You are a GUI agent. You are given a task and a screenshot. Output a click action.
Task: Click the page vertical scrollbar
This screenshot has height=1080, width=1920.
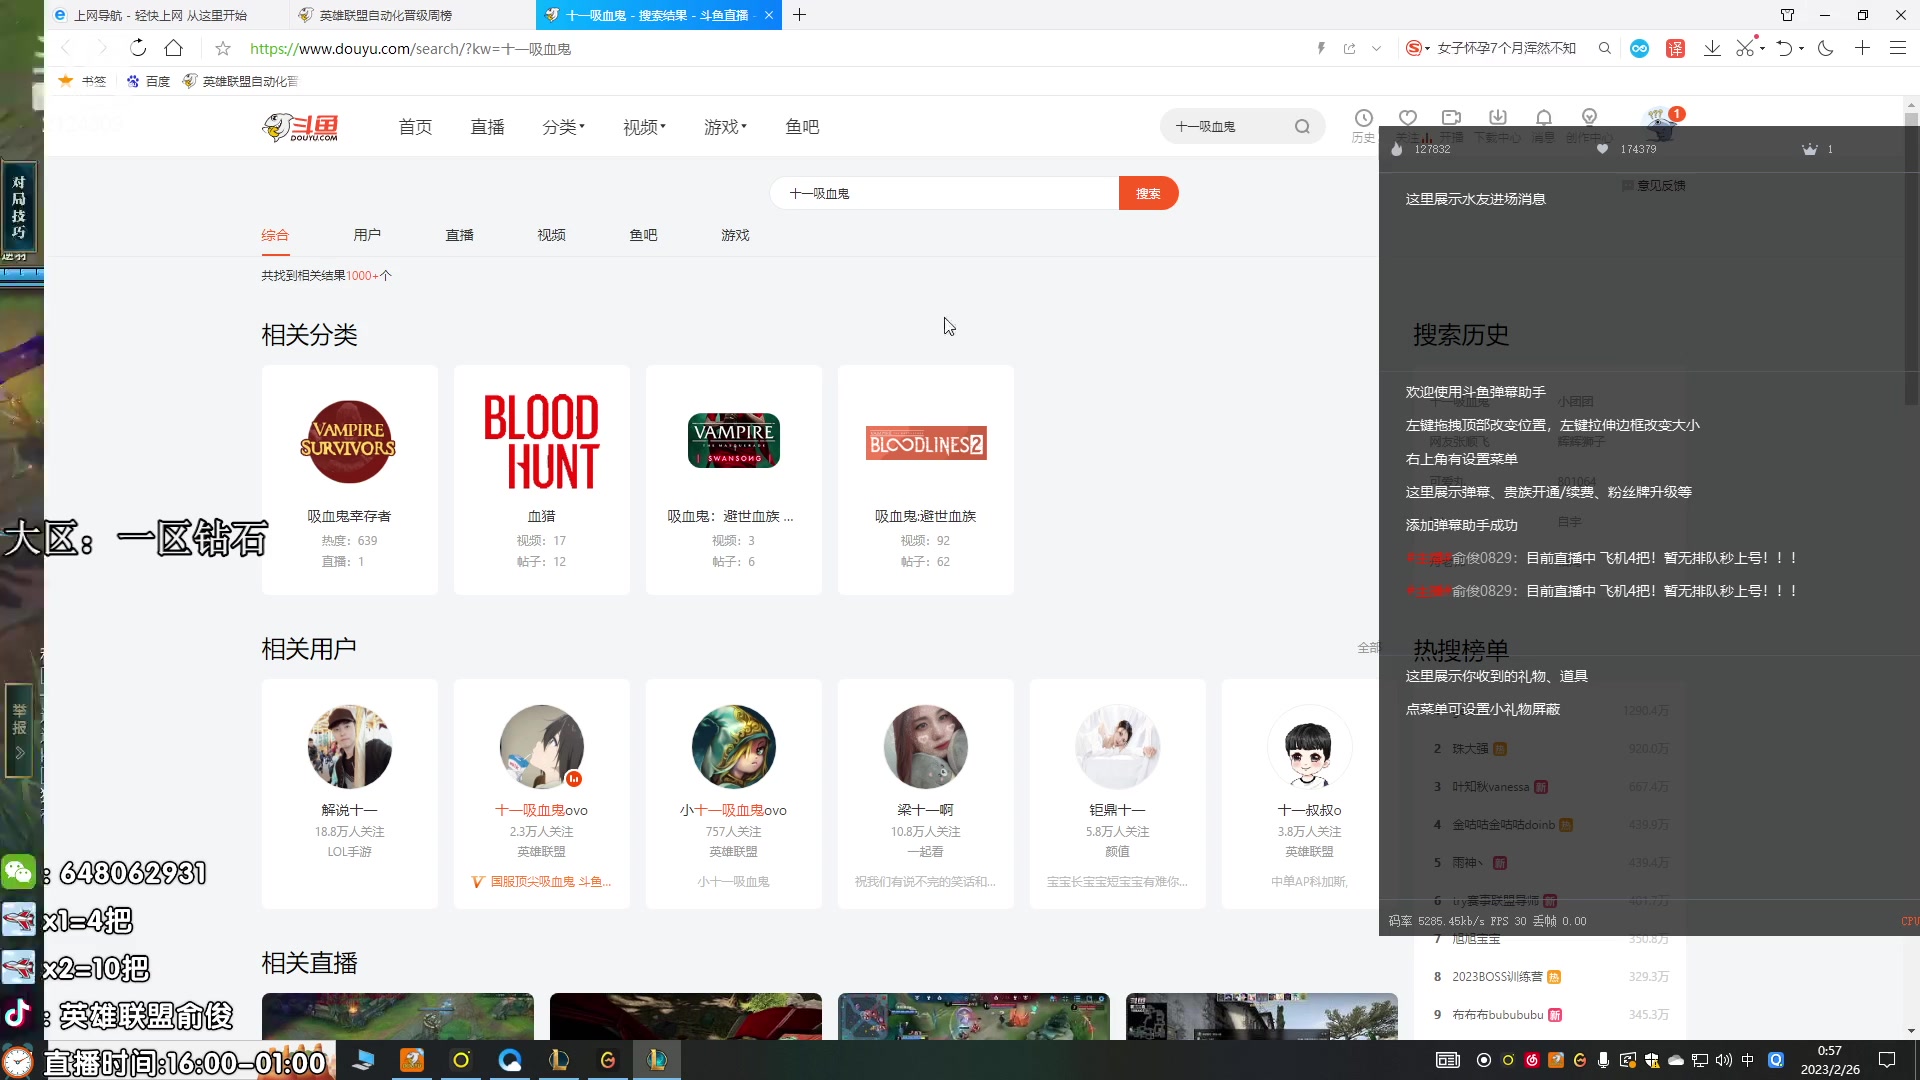click(x=1911, y=259)
